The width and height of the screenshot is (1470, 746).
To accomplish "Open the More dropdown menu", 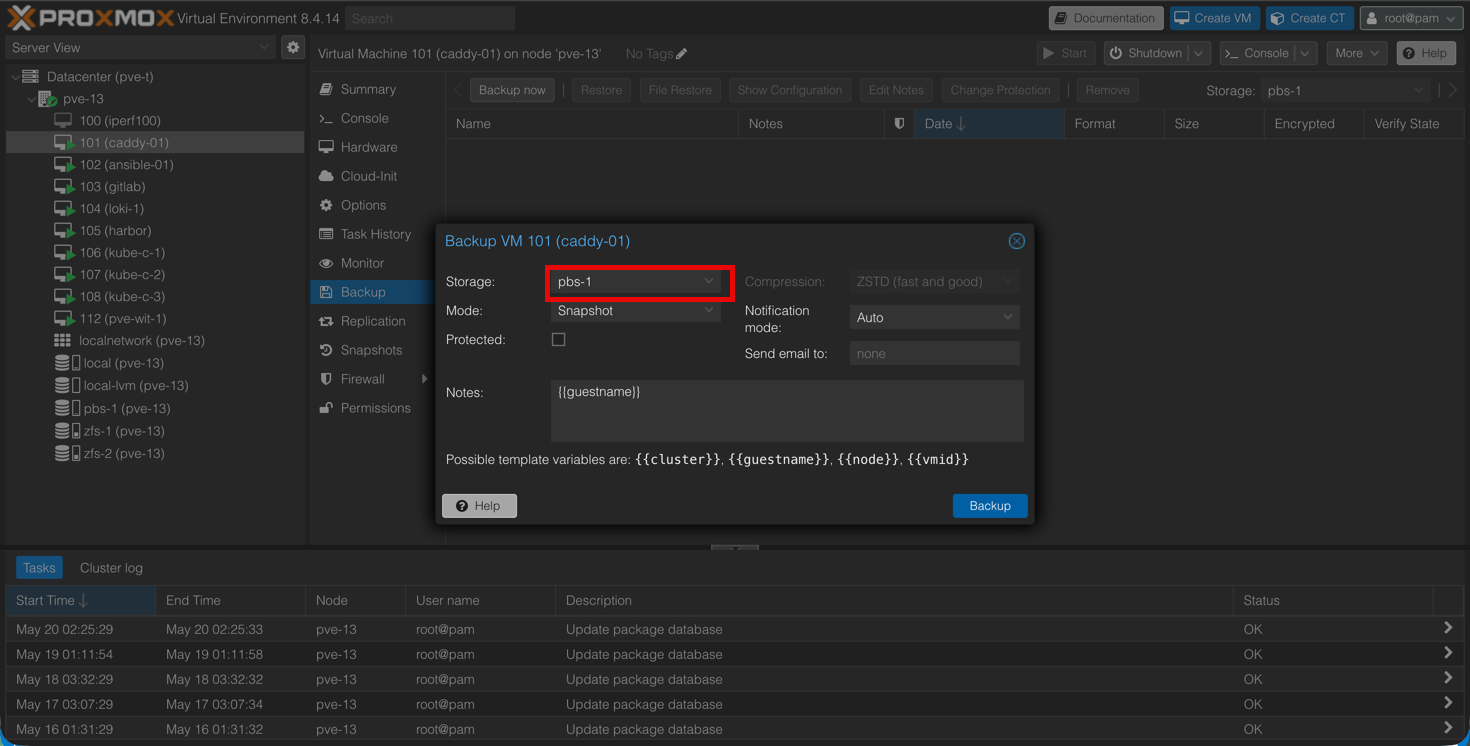I will pyautogui.click(x=1357, y=53).
